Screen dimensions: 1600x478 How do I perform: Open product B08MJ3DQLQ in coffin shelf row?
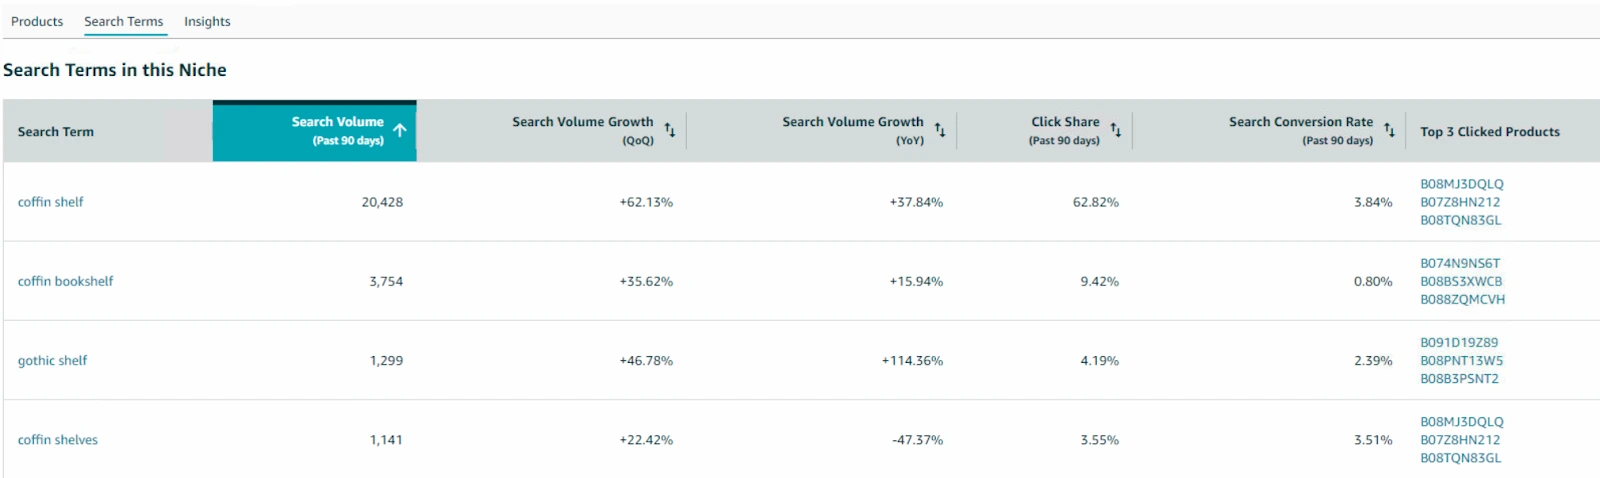pyautogui.click(x=1461, y=184)
